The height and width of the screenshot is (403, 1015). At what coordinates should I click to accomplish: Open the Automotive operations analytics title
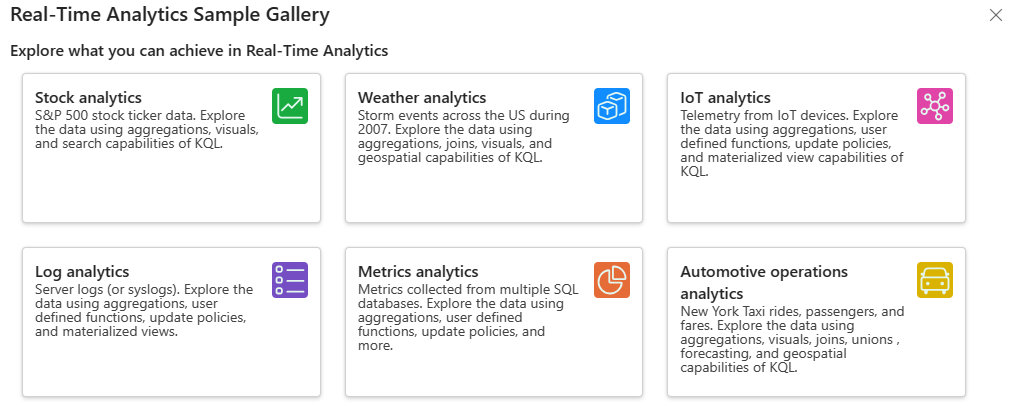click(x=764, y=282)
